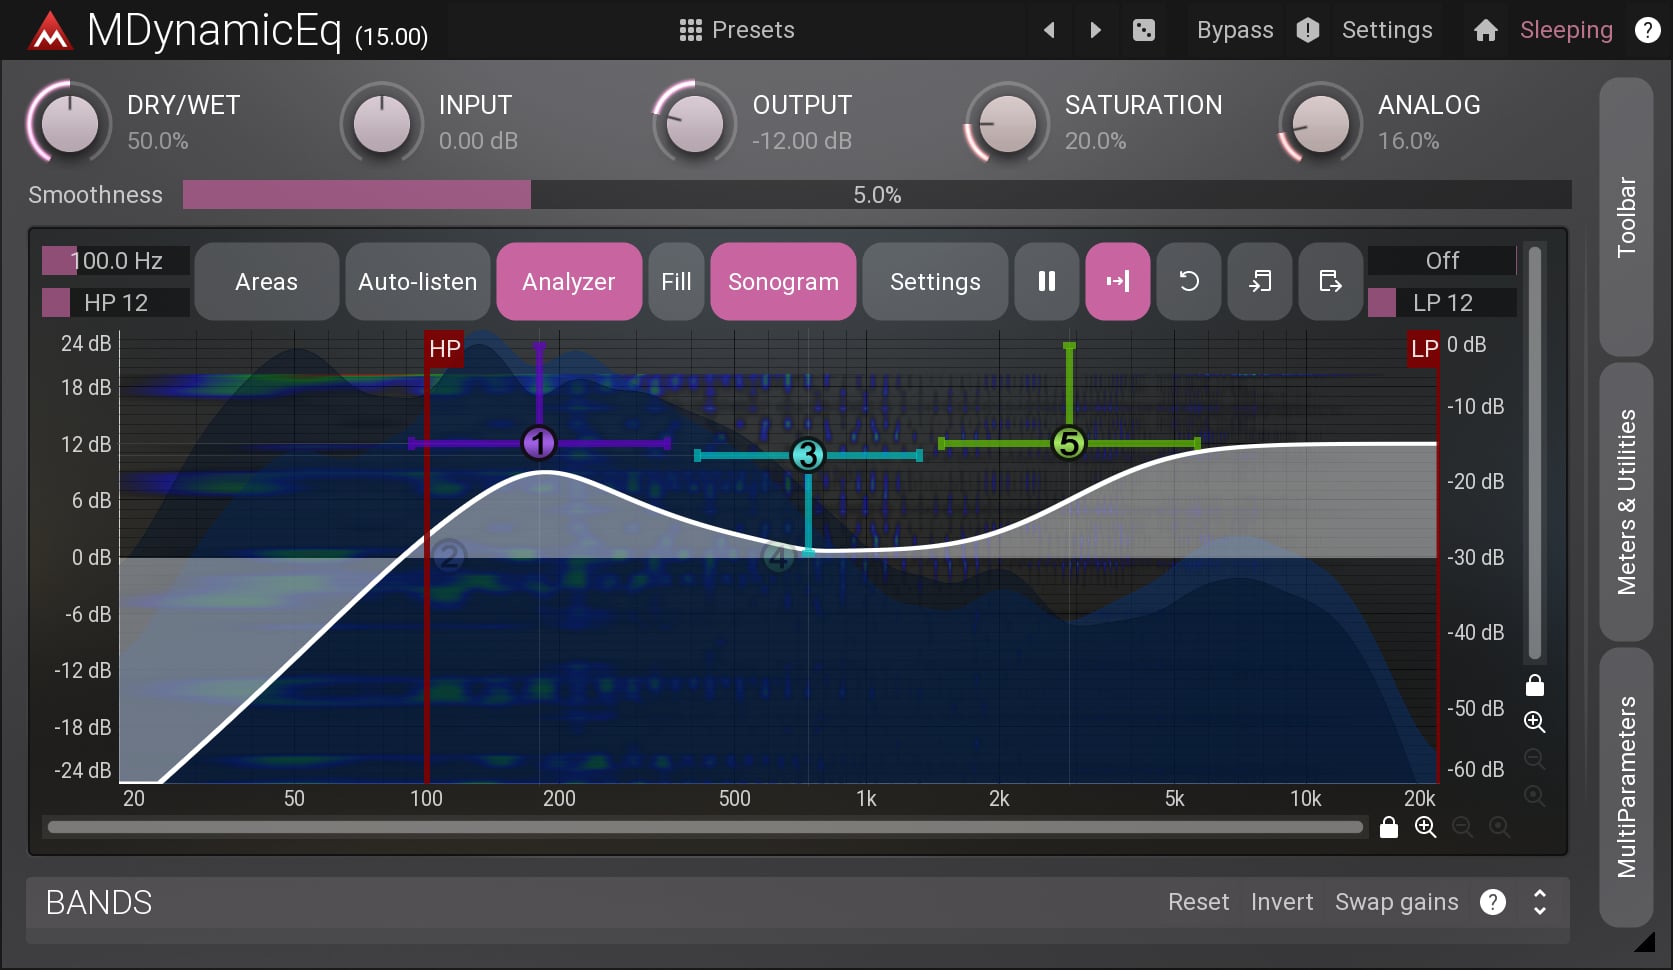Toggle Auto-listen mode
The height and width of the screenshot is (970, 1673).
pyautogui.click(x=418, y=282)
